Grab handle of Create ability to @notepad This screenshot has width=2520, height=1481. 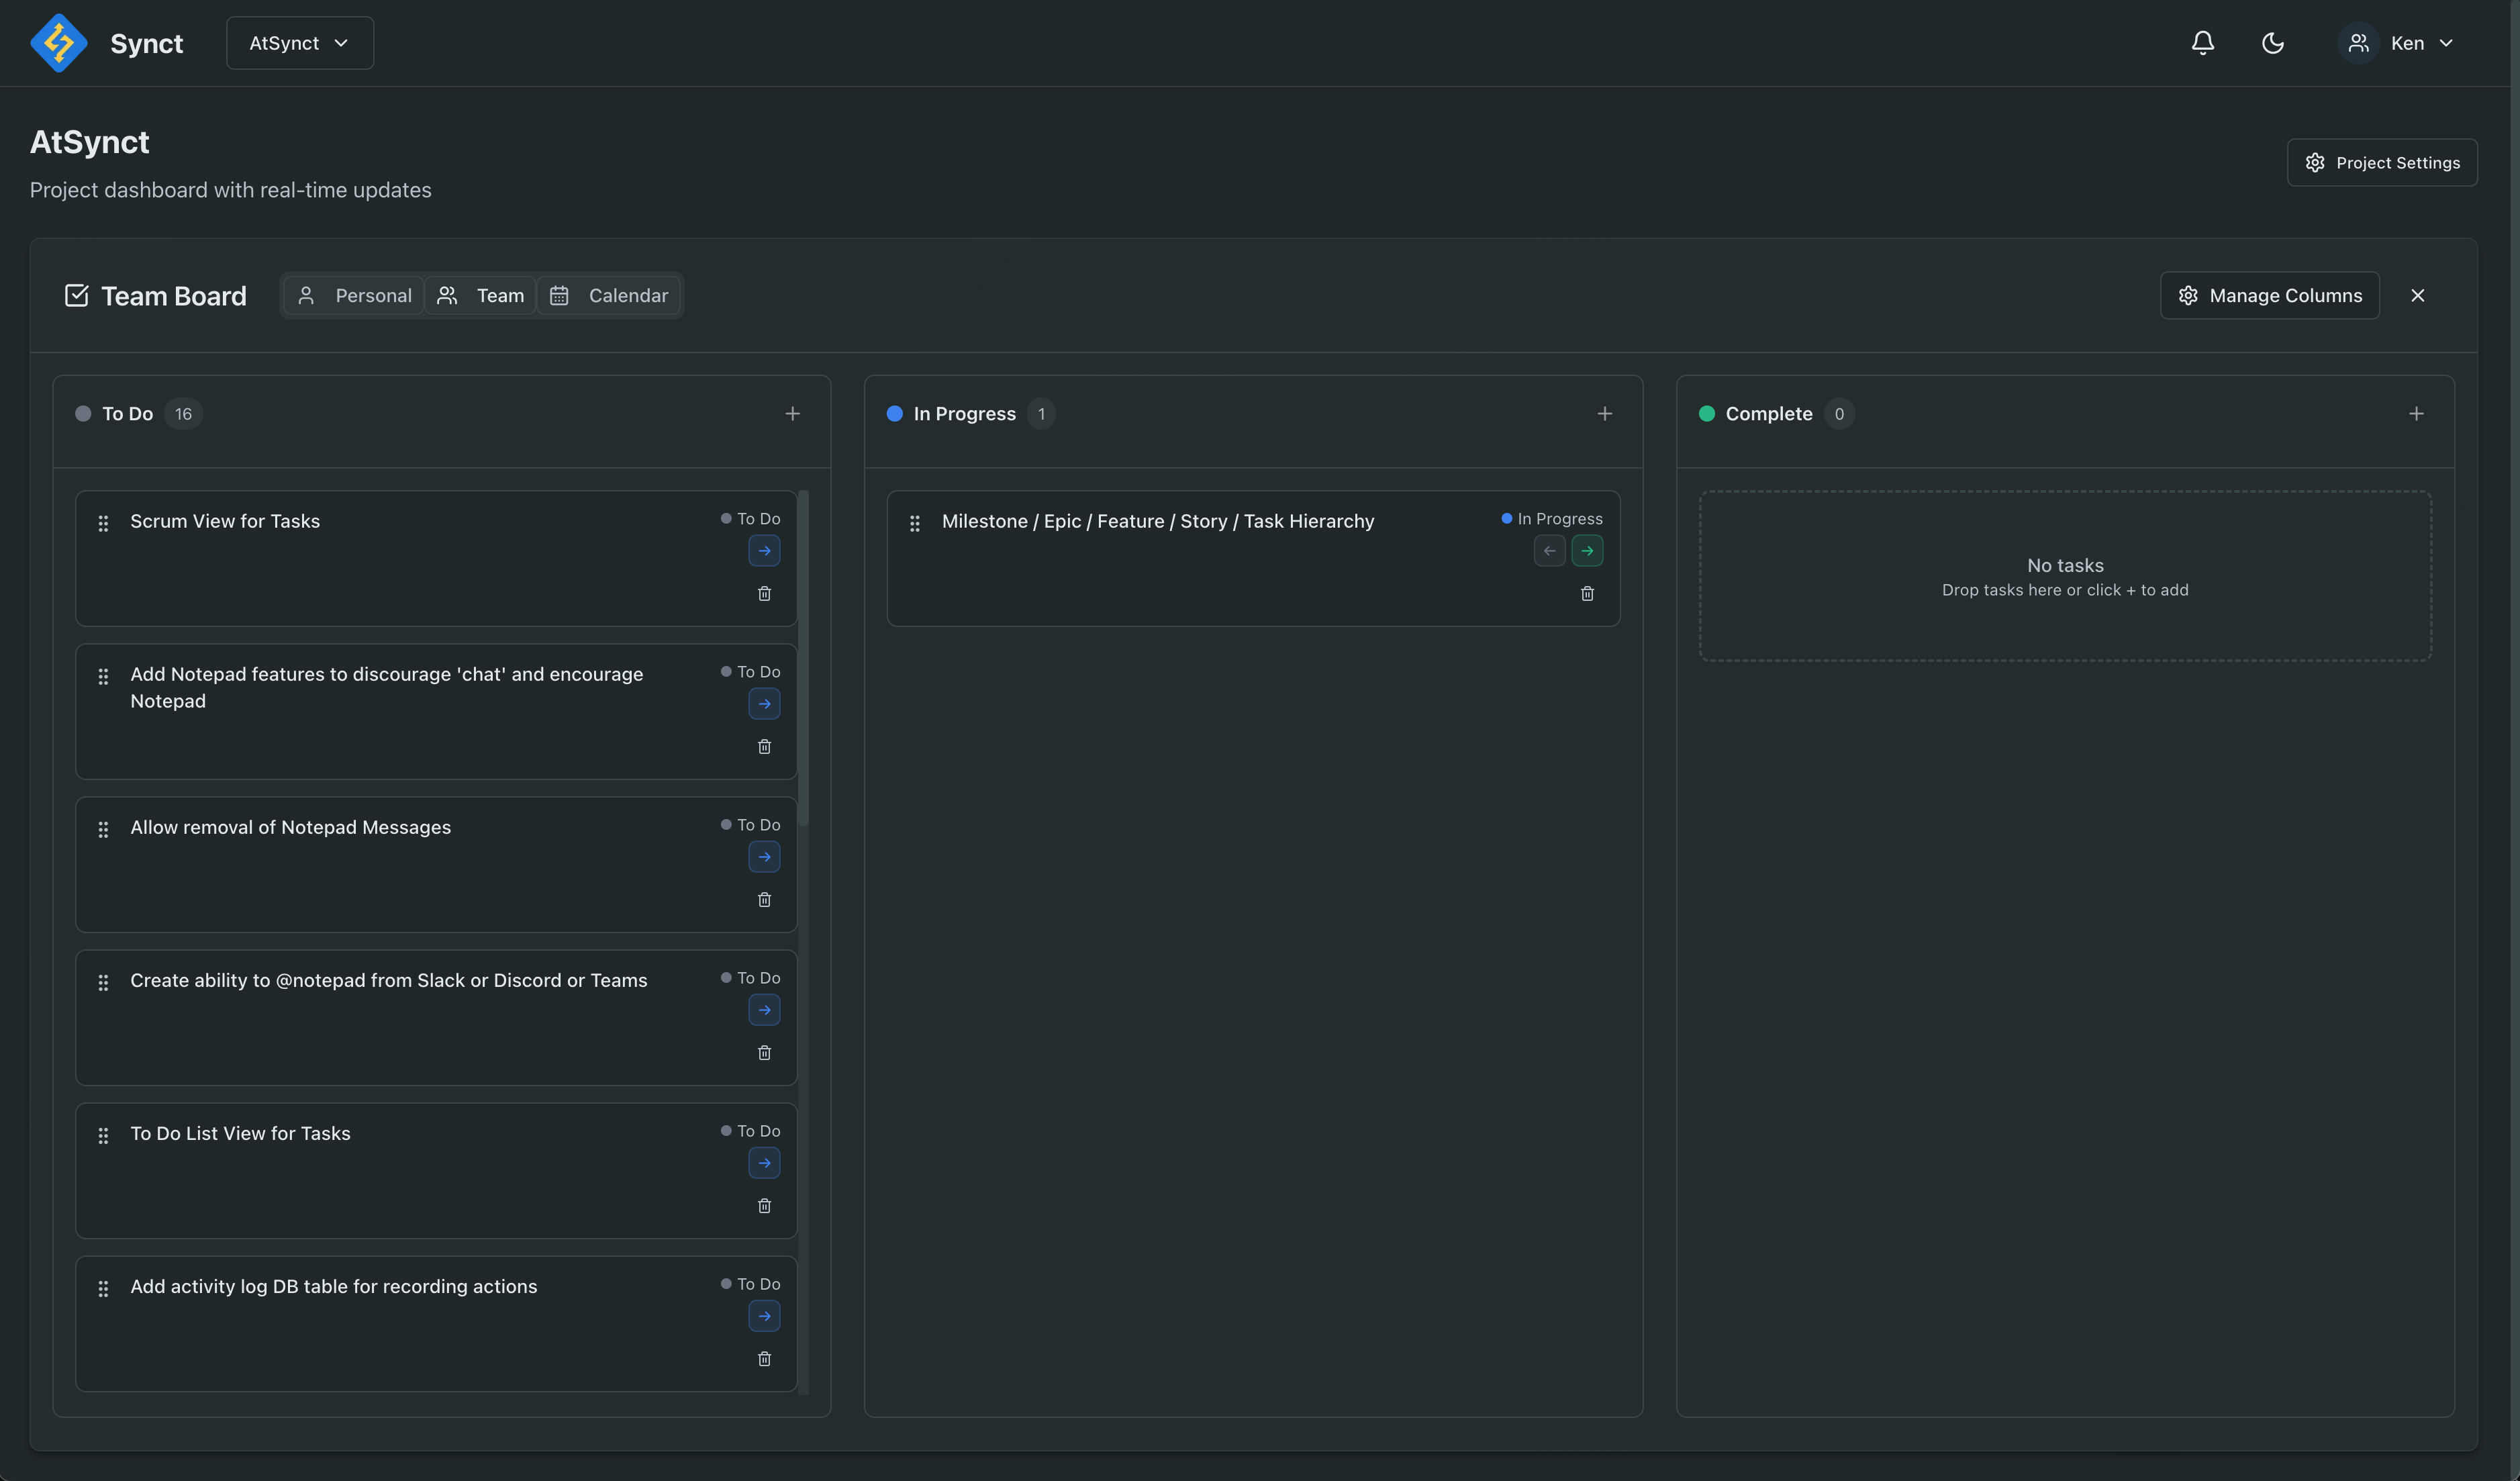pyautogui.click(x=103, y=982)
